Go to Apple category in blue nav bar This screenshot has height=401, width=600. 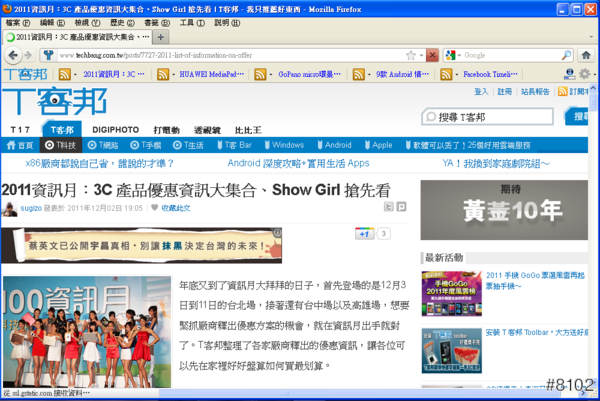tap(378, 145)
